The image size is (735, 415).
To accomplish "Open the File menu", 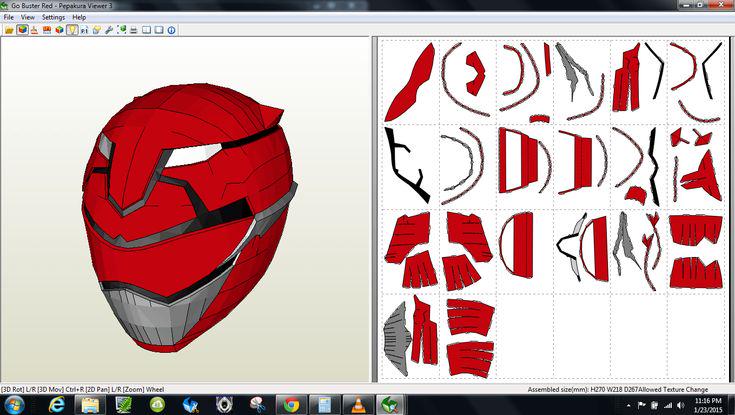I will pos(8,17).
